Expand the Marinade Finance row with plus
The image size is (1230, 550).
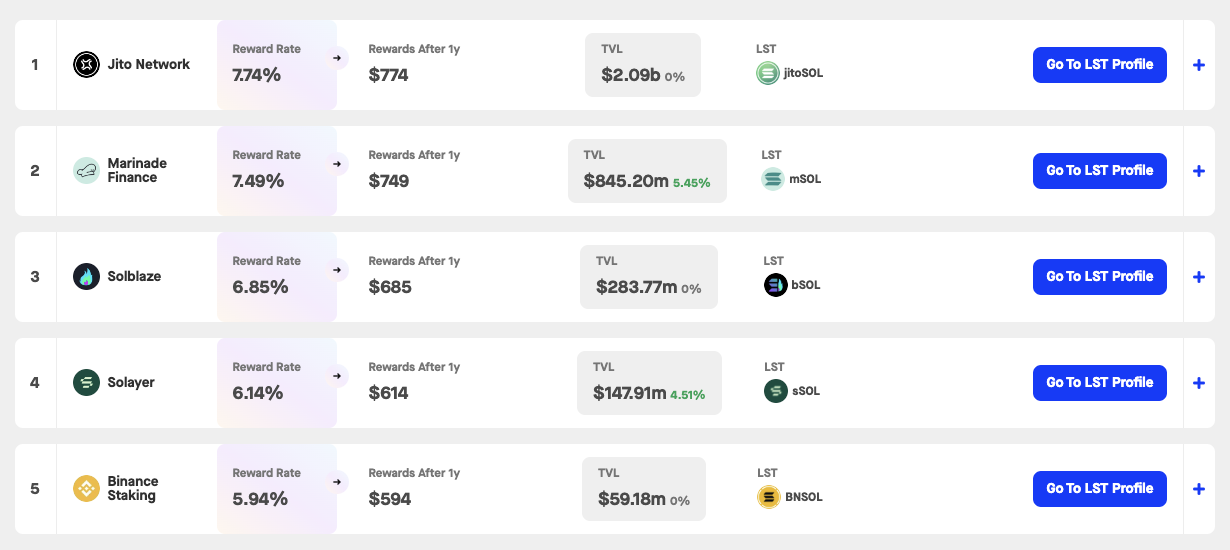click(x=1199, y=171)
